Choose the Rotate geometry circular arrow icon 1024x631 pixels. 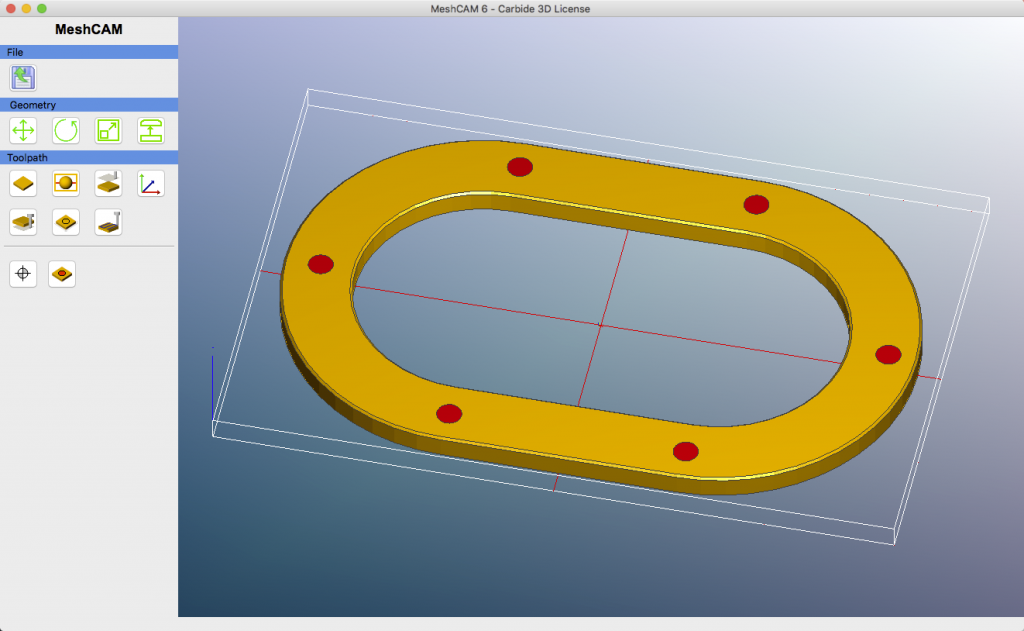(x=66, y=131)
